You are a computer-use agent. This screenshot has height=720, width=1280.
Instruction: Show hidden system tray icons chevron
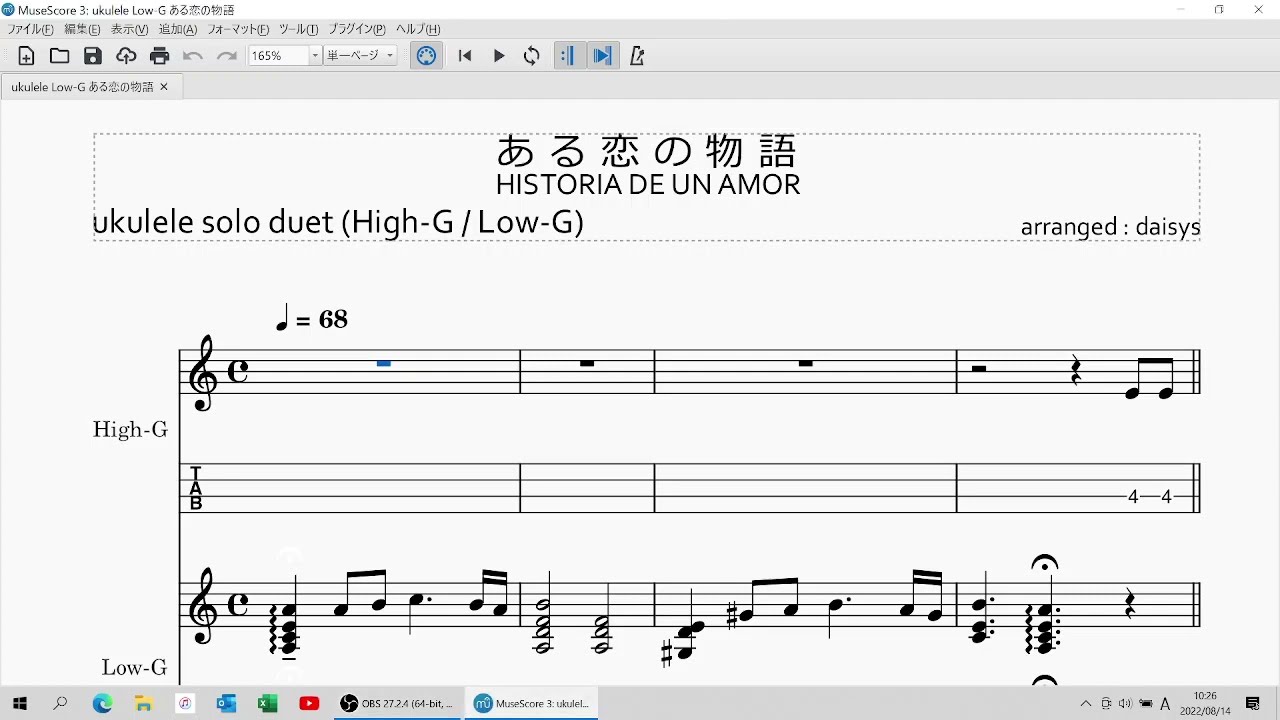1086,704
